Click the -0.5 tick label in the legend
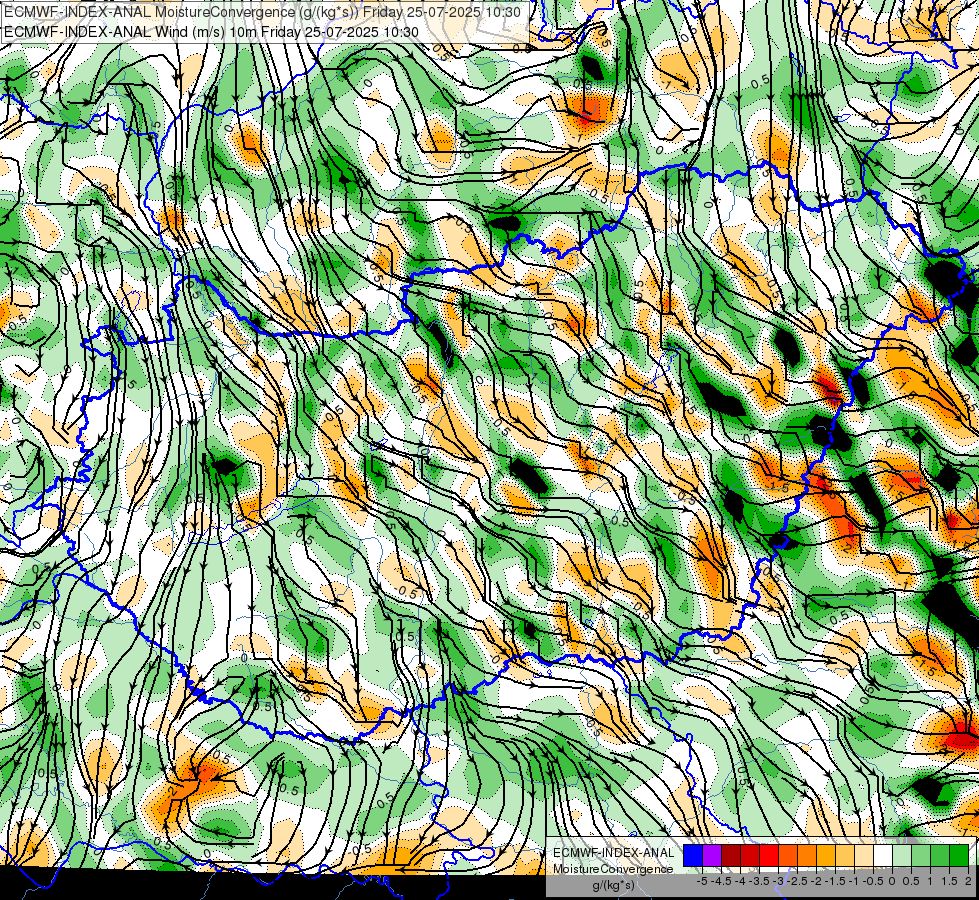Viewport: 979px width, 900px height. [x=873, y=881]
